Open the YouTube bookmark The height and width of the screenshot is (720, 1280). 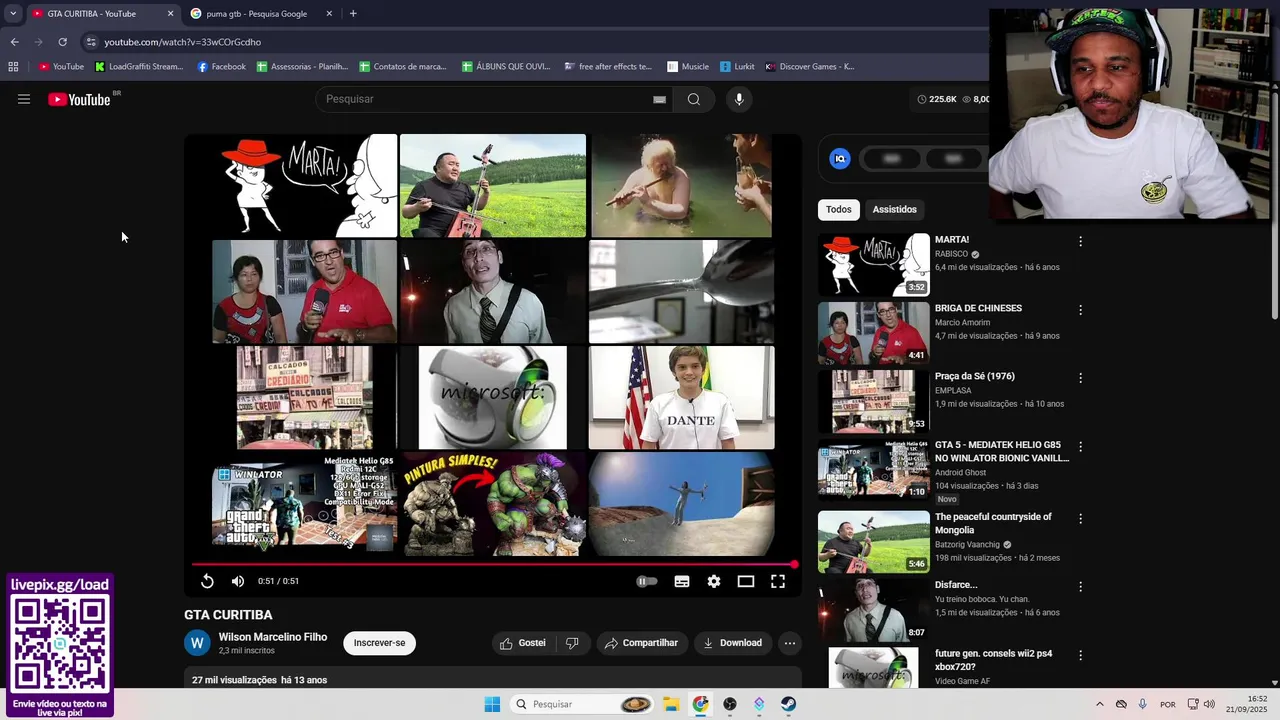click(61, 67)
